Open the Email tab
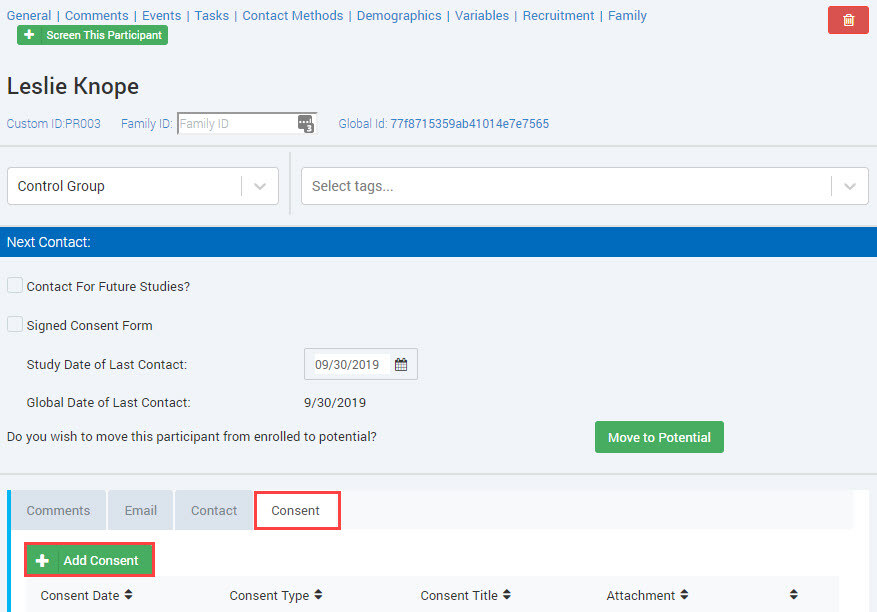Screen dimensions: 877x612 (x=140, y=510)
